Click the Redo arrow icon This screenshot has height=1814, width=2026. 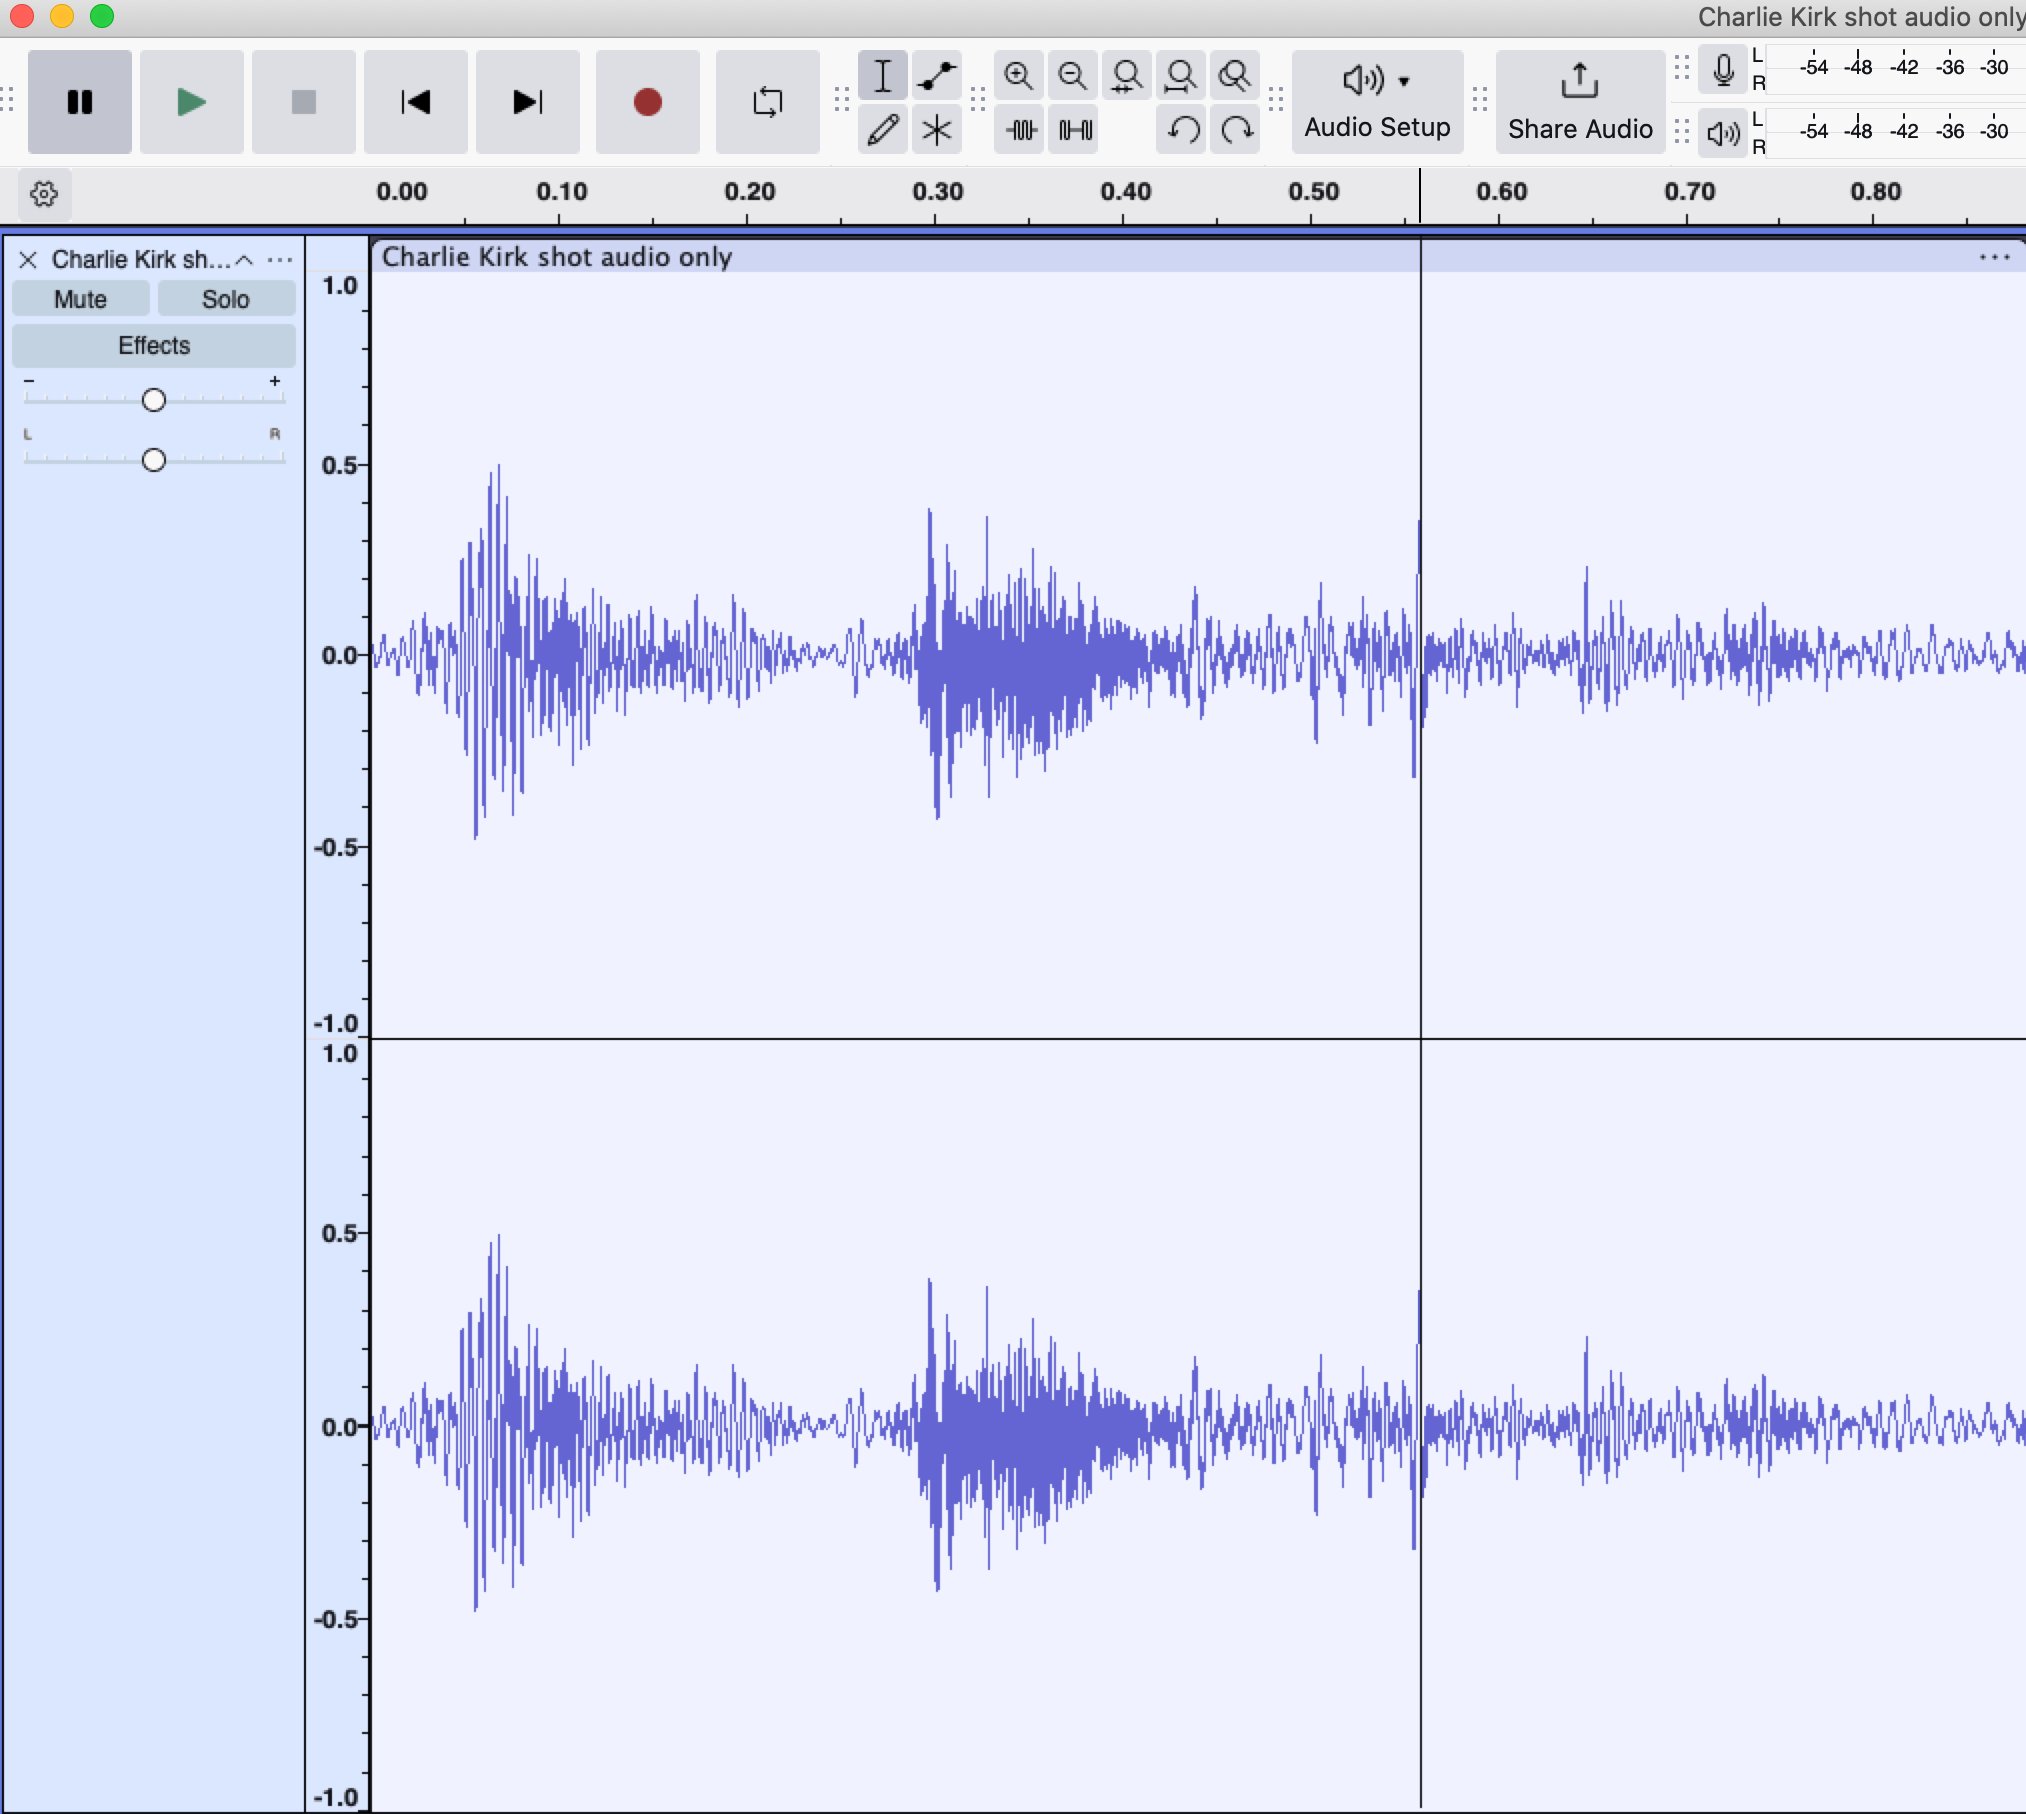[x=1236, y=130]
